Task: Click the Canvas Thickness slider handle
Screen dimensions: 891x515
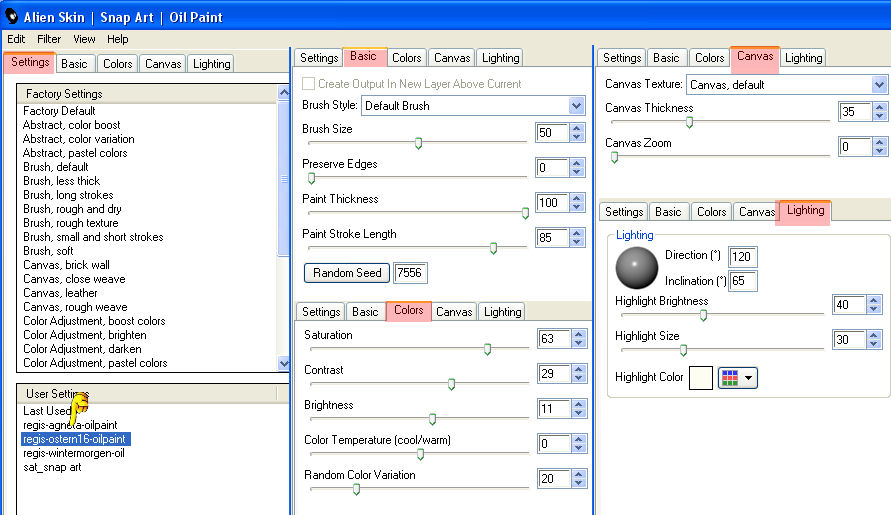Action: pos(689,122)
